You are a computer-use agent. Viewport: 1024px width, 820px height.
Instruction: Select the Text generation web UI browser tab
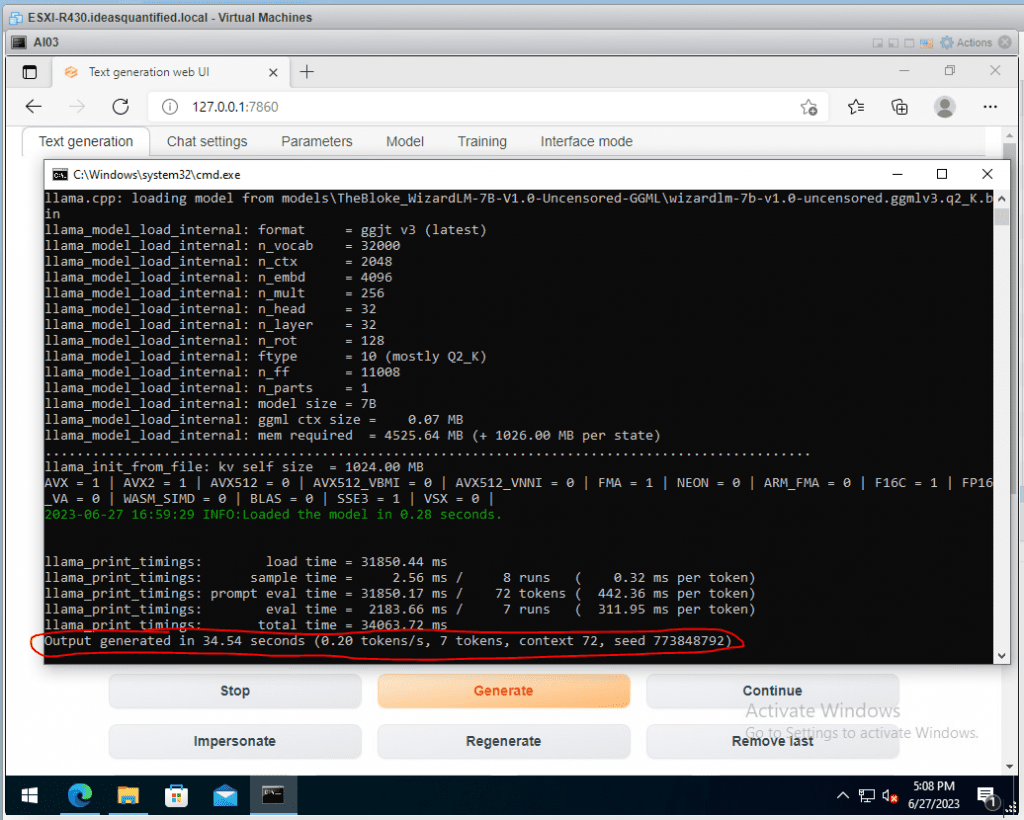168,72
